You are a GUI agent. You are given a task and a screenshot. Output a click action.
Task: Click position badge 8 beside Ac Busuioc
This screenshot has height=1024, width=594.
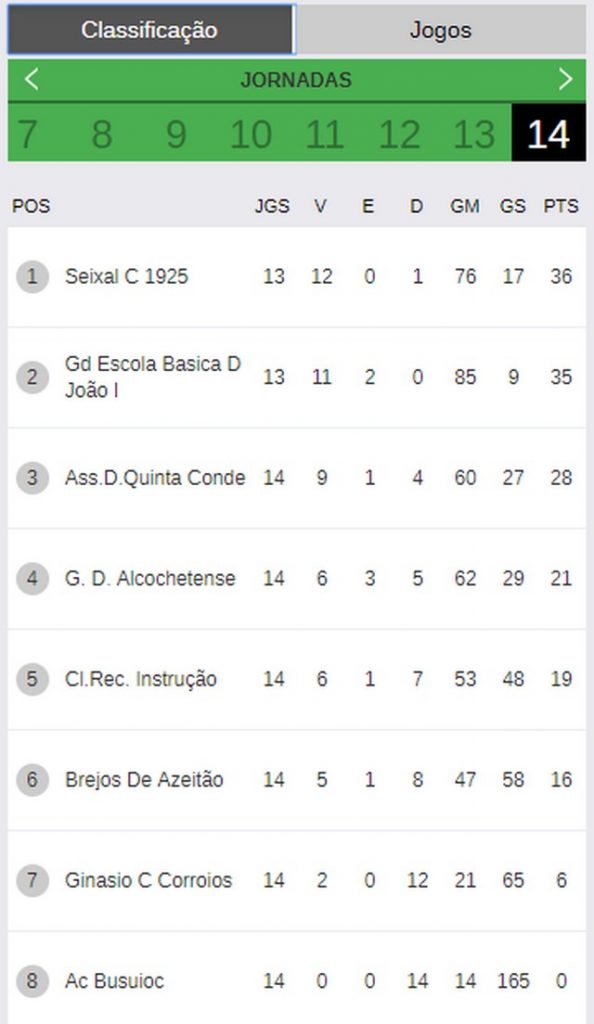(32, 980)
